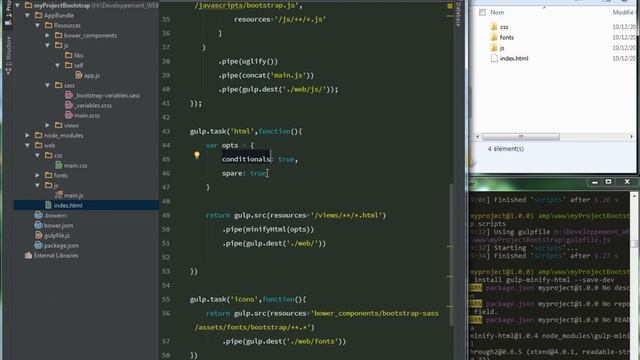Image resolution: width=640 pixels, height=360 pixels.
Task: Sort Explorer by Modifié column
Action: coord(623,13)
